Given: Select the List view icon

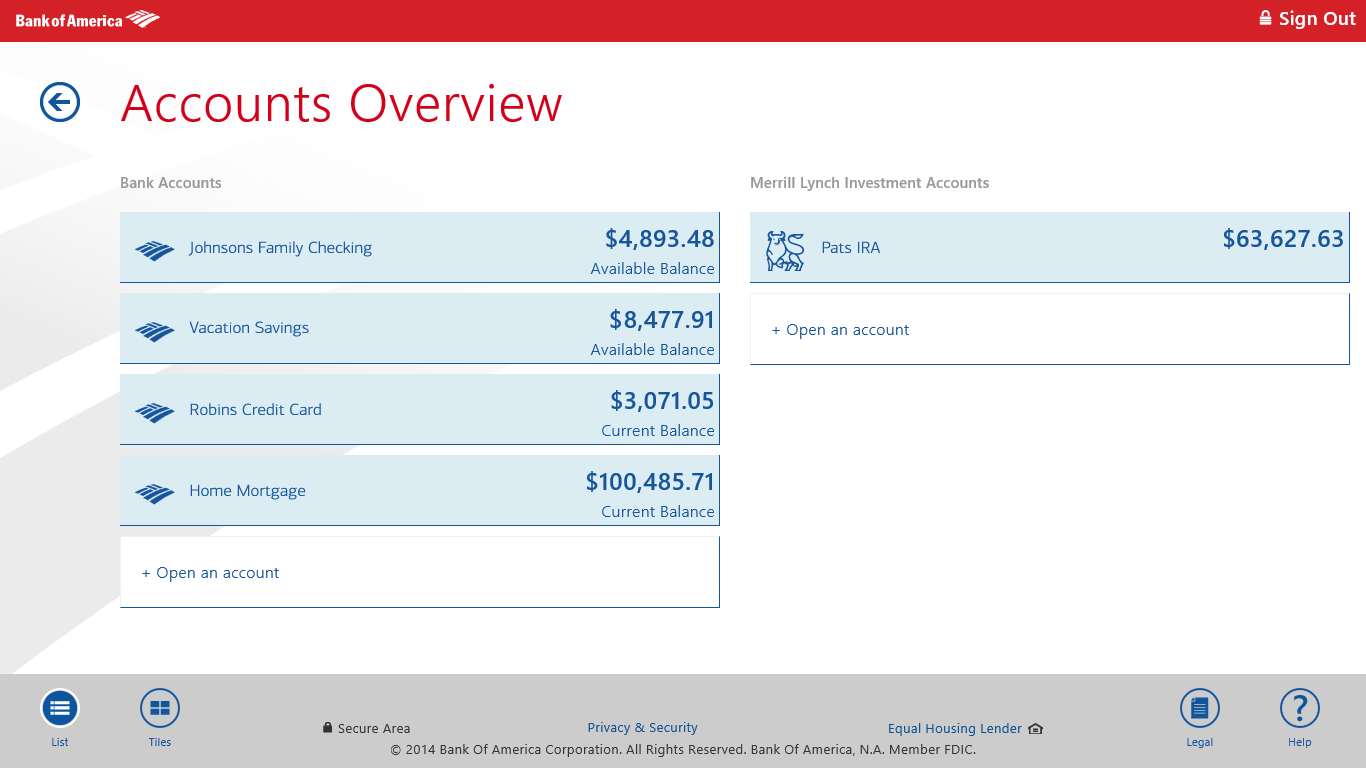Looking at the screenshot, I should 59,707.
